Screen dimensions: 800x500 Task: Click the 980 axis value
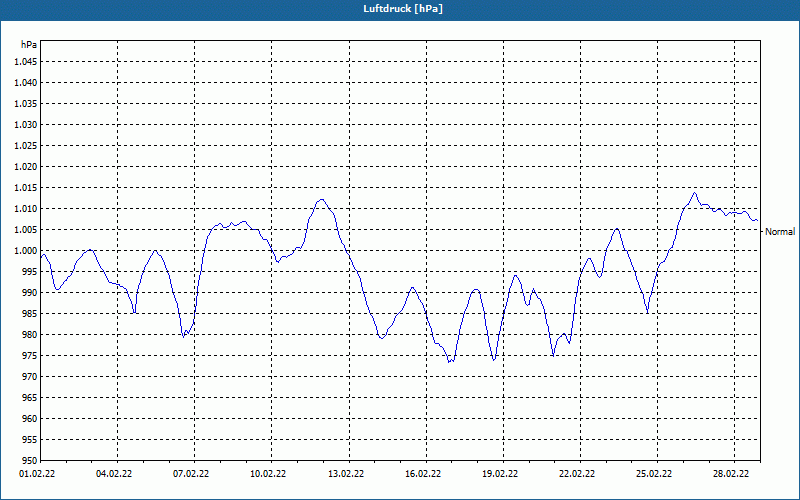pos(30,335)
